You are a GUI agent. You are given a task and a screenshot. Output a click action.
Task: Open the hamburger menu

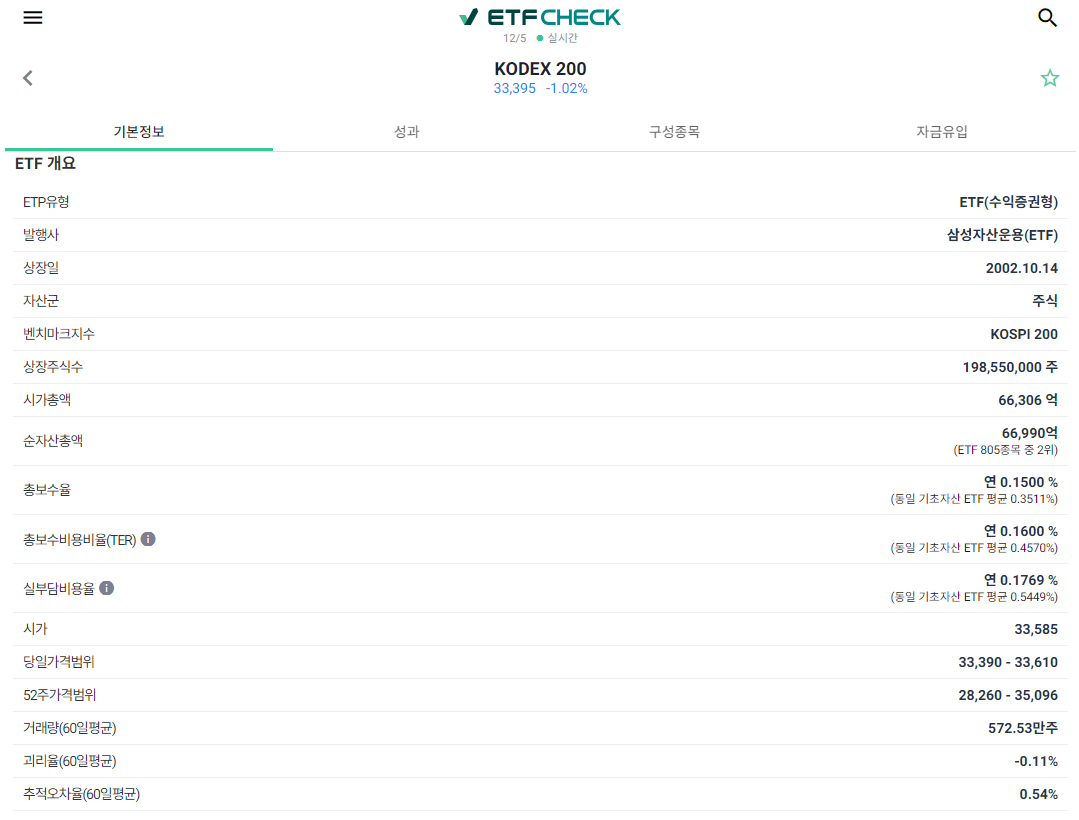pos(32,18)
